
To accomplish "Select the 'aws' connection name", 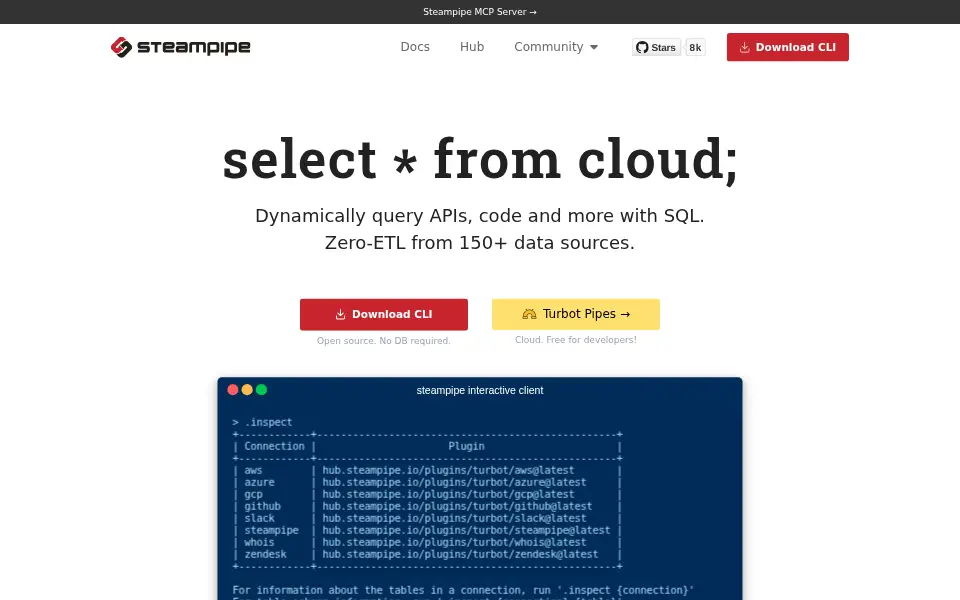I will pos(253,470).
